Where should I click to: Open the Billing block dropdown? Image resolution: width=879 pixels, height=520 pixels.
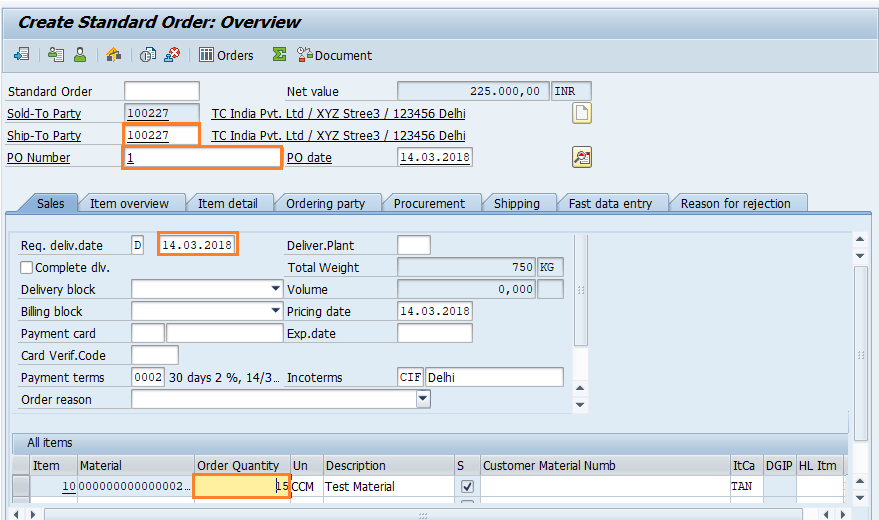(x=276, y=311)
